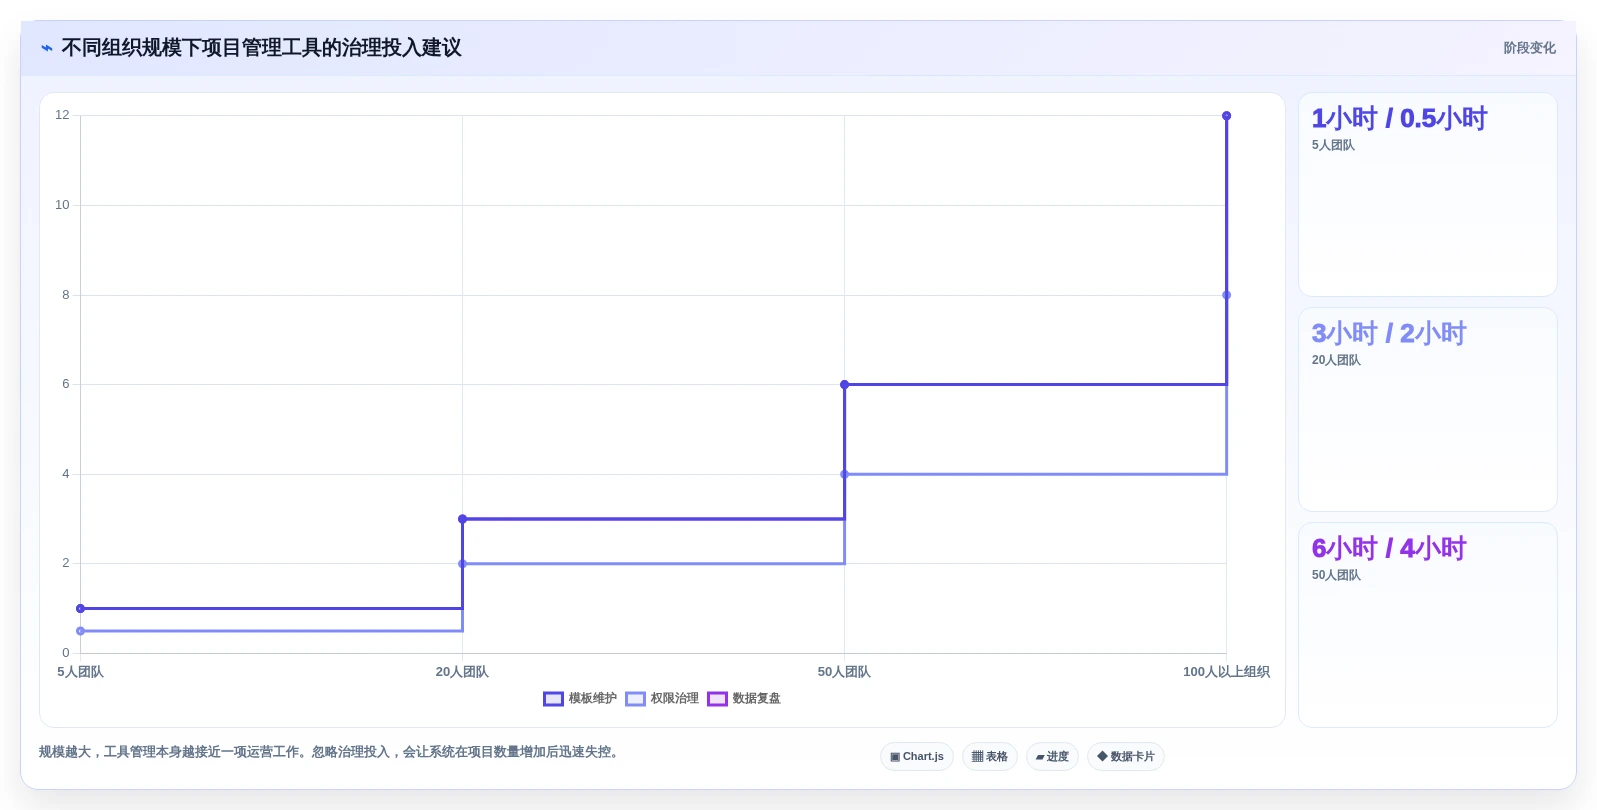
Task: Click the dark data point at value 3
Action: (x=462, y=519)
